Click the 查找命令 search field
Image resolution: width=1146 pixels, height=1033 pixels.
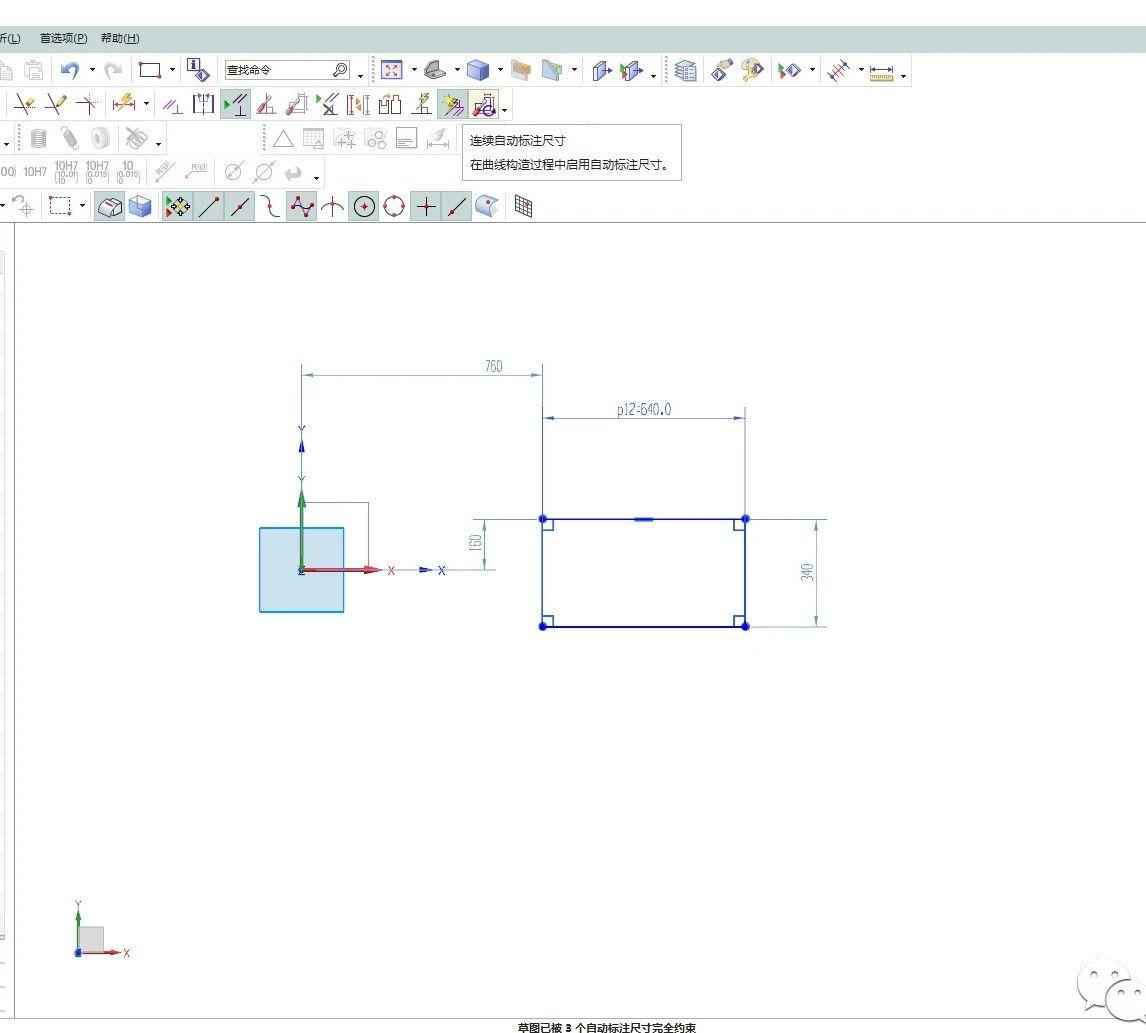point(278,70)
